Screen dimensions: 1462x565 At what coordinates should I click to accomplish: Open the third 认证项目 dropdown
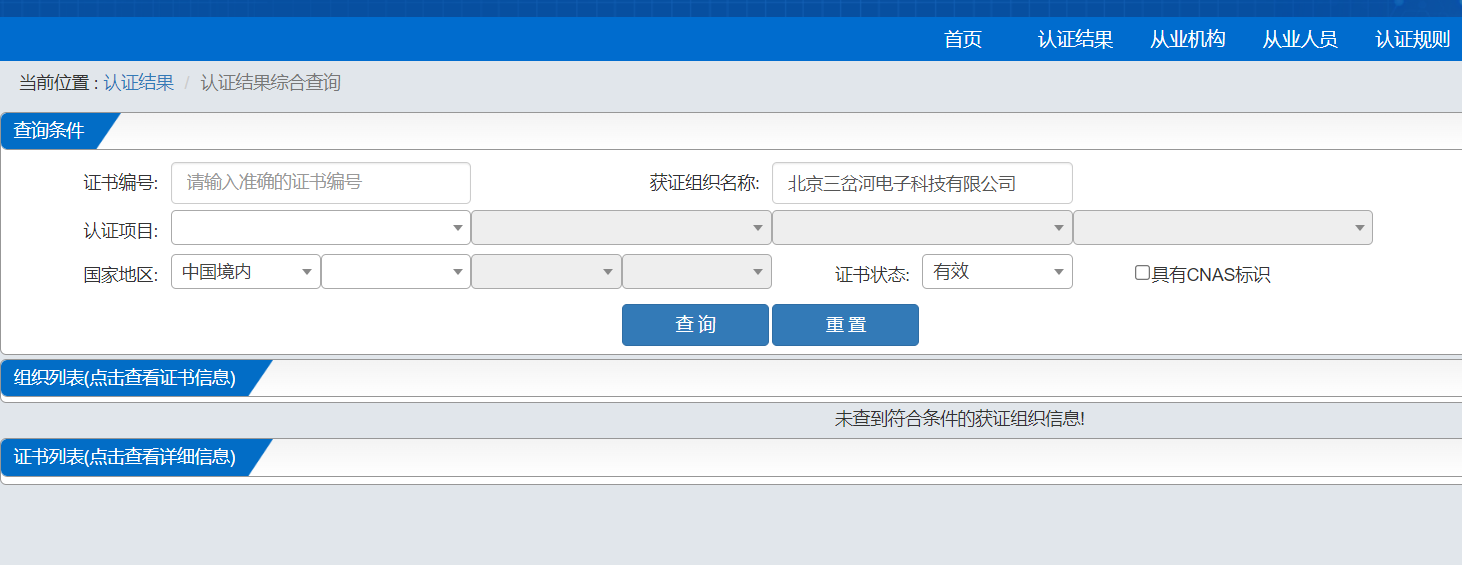(922, 228)
